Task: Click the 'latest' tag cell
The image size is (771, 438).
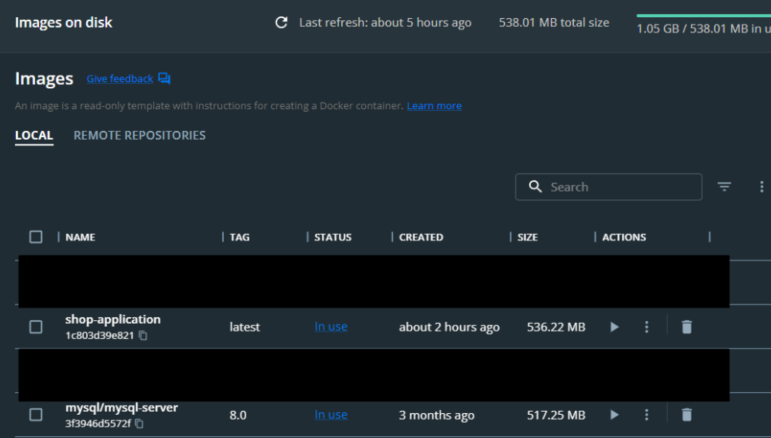Action: click(244, 327)
